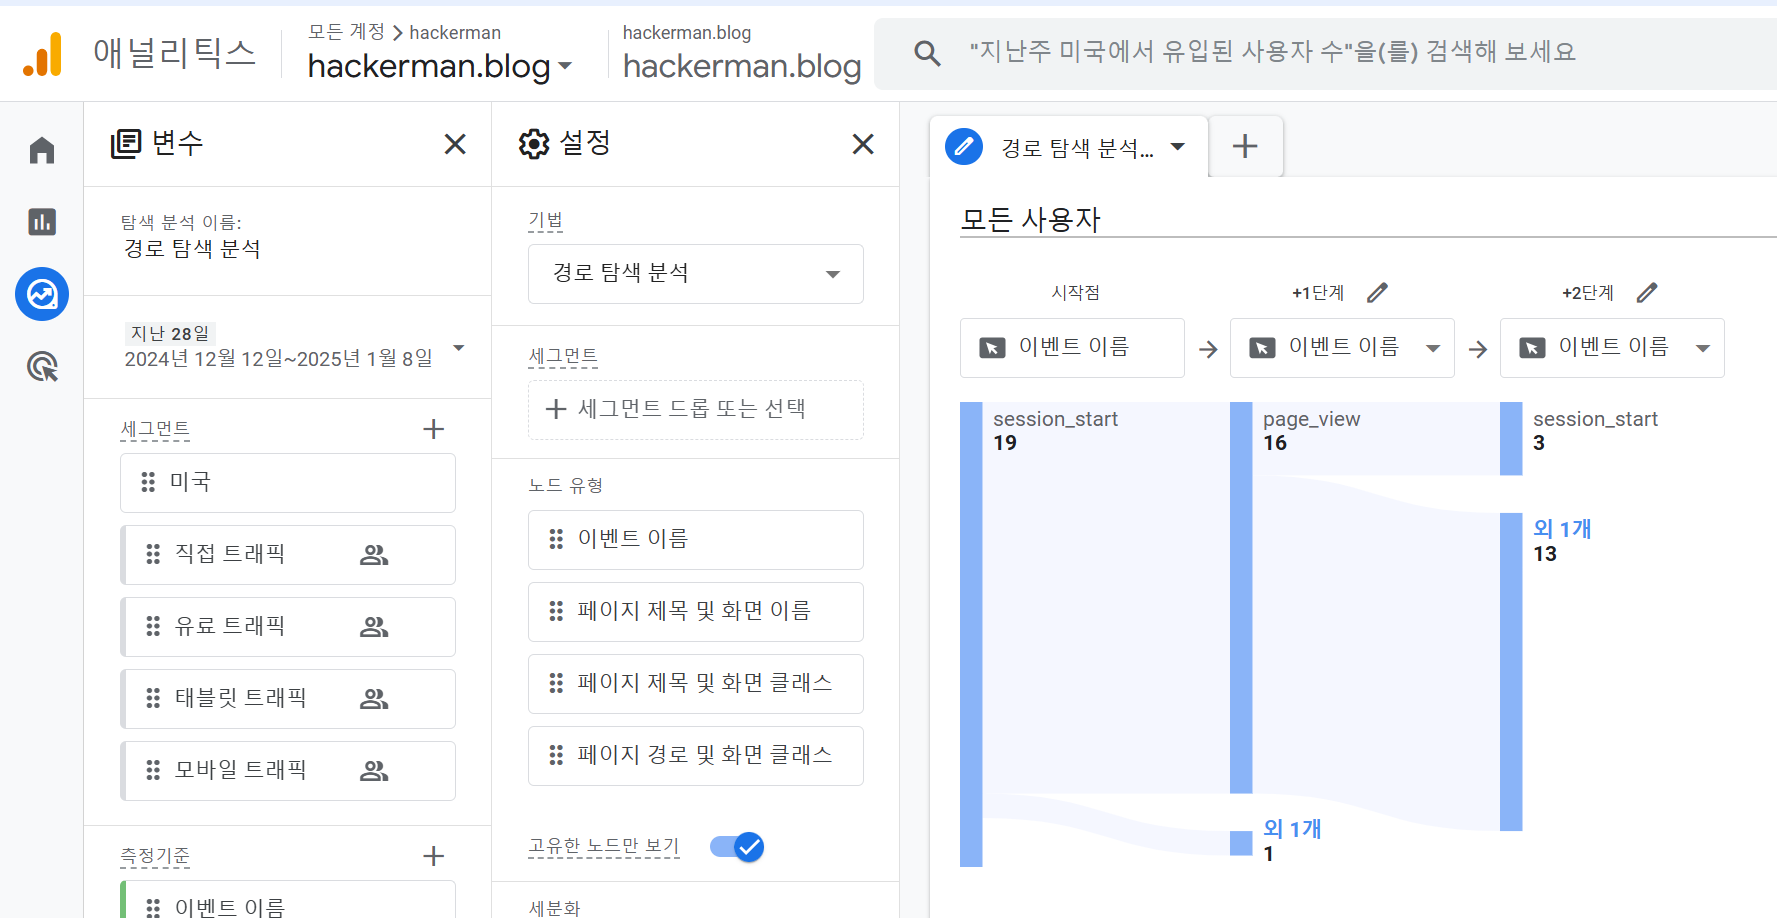Expand the date range selector
This screenshot has height=918, width=1777.
tap(459, 348)
